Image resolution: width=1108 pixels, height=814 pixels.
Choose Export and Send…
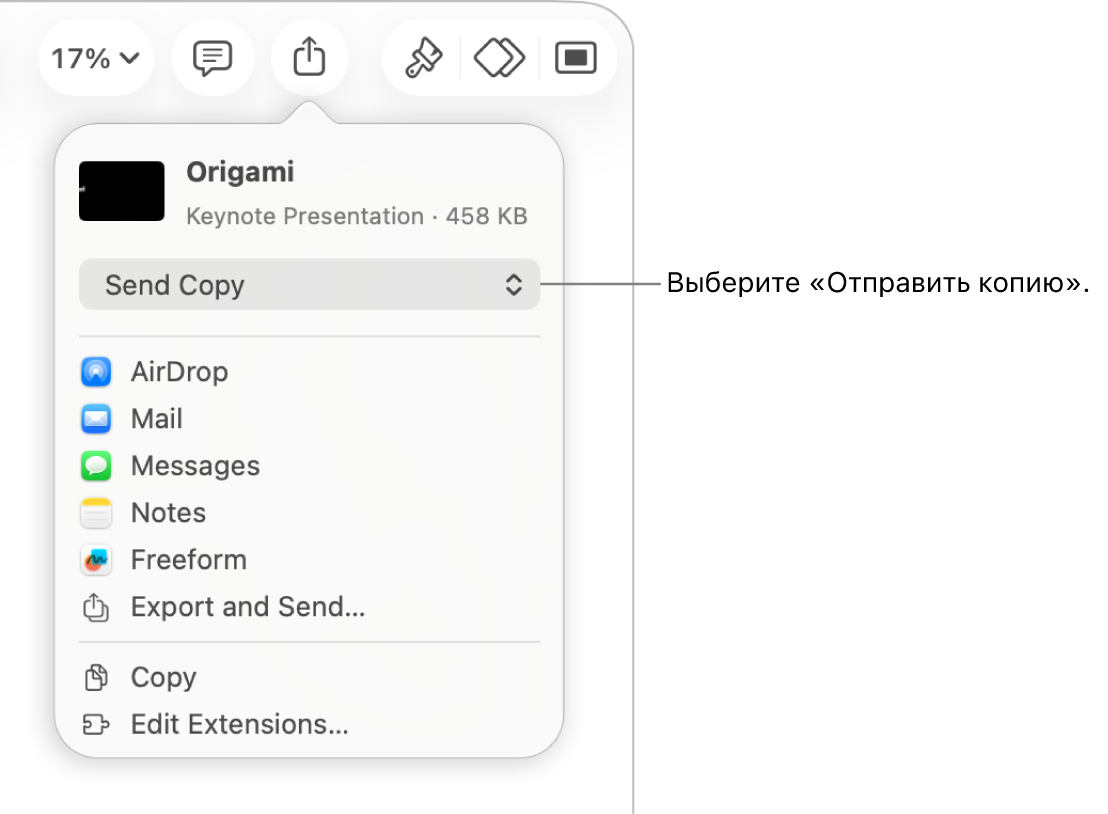[x=310, y=607]
